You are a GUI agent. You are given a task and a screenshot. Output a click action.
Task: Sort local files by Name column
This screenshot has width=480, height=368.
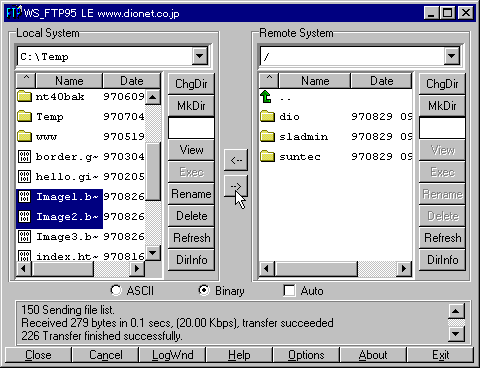[x=69, y=81]
